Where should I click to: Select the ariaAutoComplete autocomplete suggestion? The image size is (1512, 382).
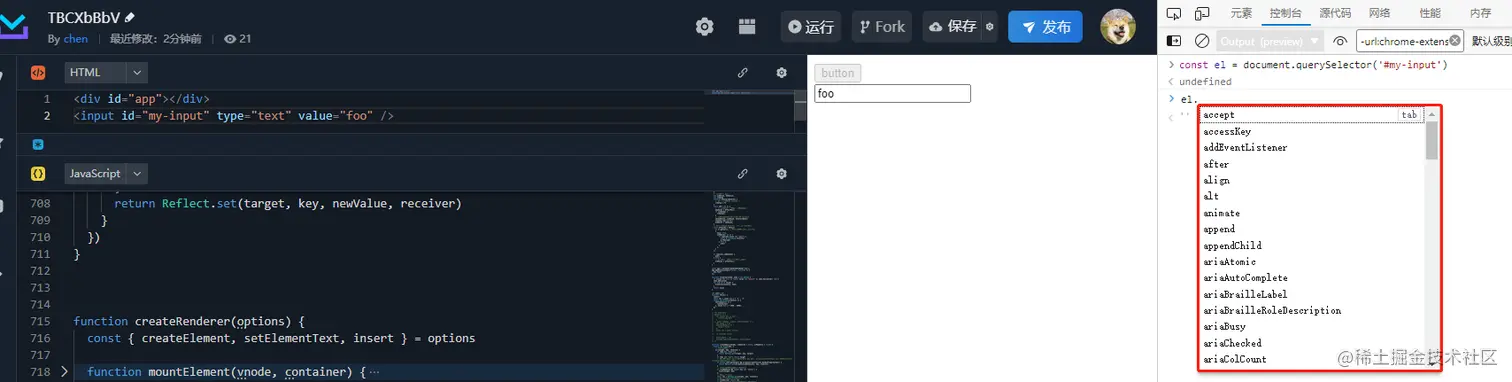[1311, 278]
